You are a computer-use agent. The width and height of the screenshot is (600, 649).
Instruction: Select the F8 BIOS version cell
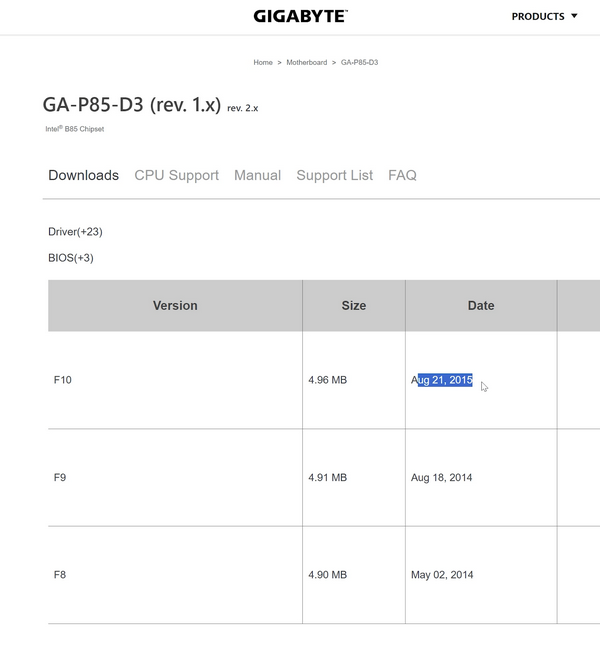[x=60, y=575]
